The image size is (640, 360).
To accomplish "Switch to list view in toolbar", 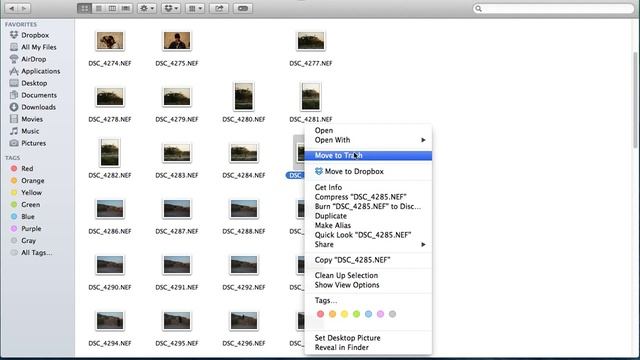I will pyautogui.click(x=98, y=8).
